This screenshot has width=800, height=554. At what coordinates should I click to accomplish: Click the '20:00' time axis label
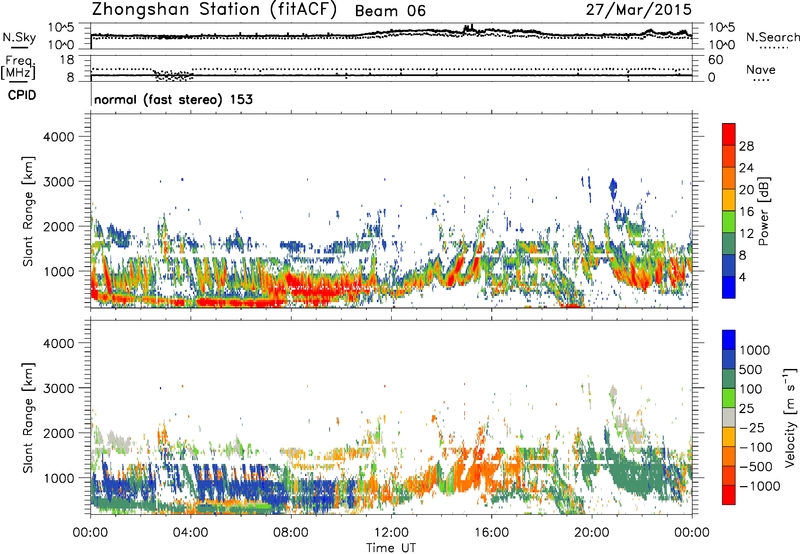pyautogui.click(x=591, y=533)
